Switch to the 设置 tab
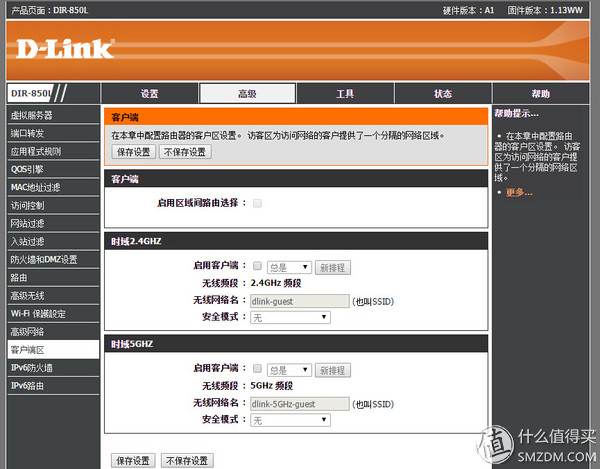The height and width of the screenshot is (469, 600). pyautogui.click(x=150, y=94)
